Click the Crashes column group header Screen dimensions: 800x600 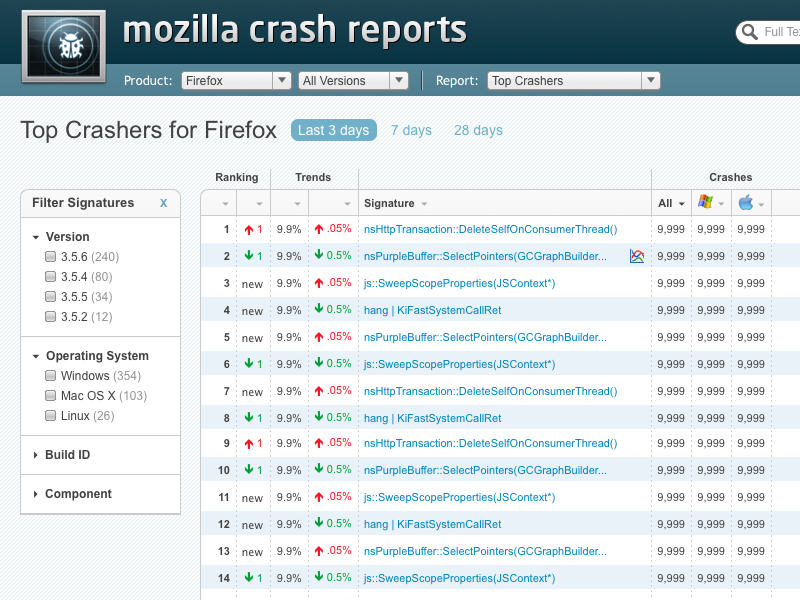pos(730,177)
